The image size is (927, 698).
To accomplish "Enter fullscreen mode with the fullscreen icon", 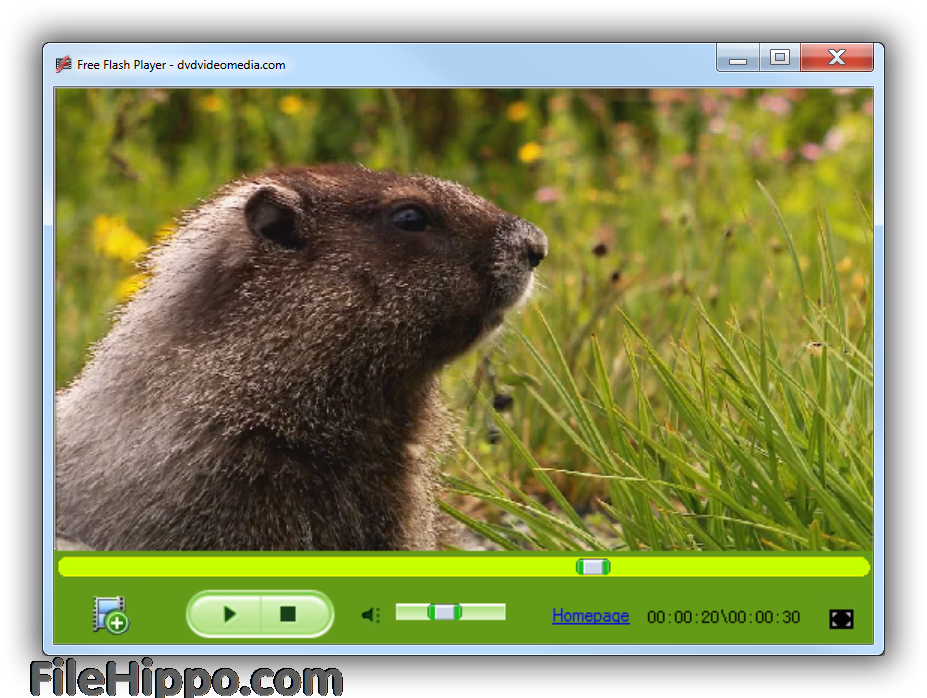I will point(841,619).
